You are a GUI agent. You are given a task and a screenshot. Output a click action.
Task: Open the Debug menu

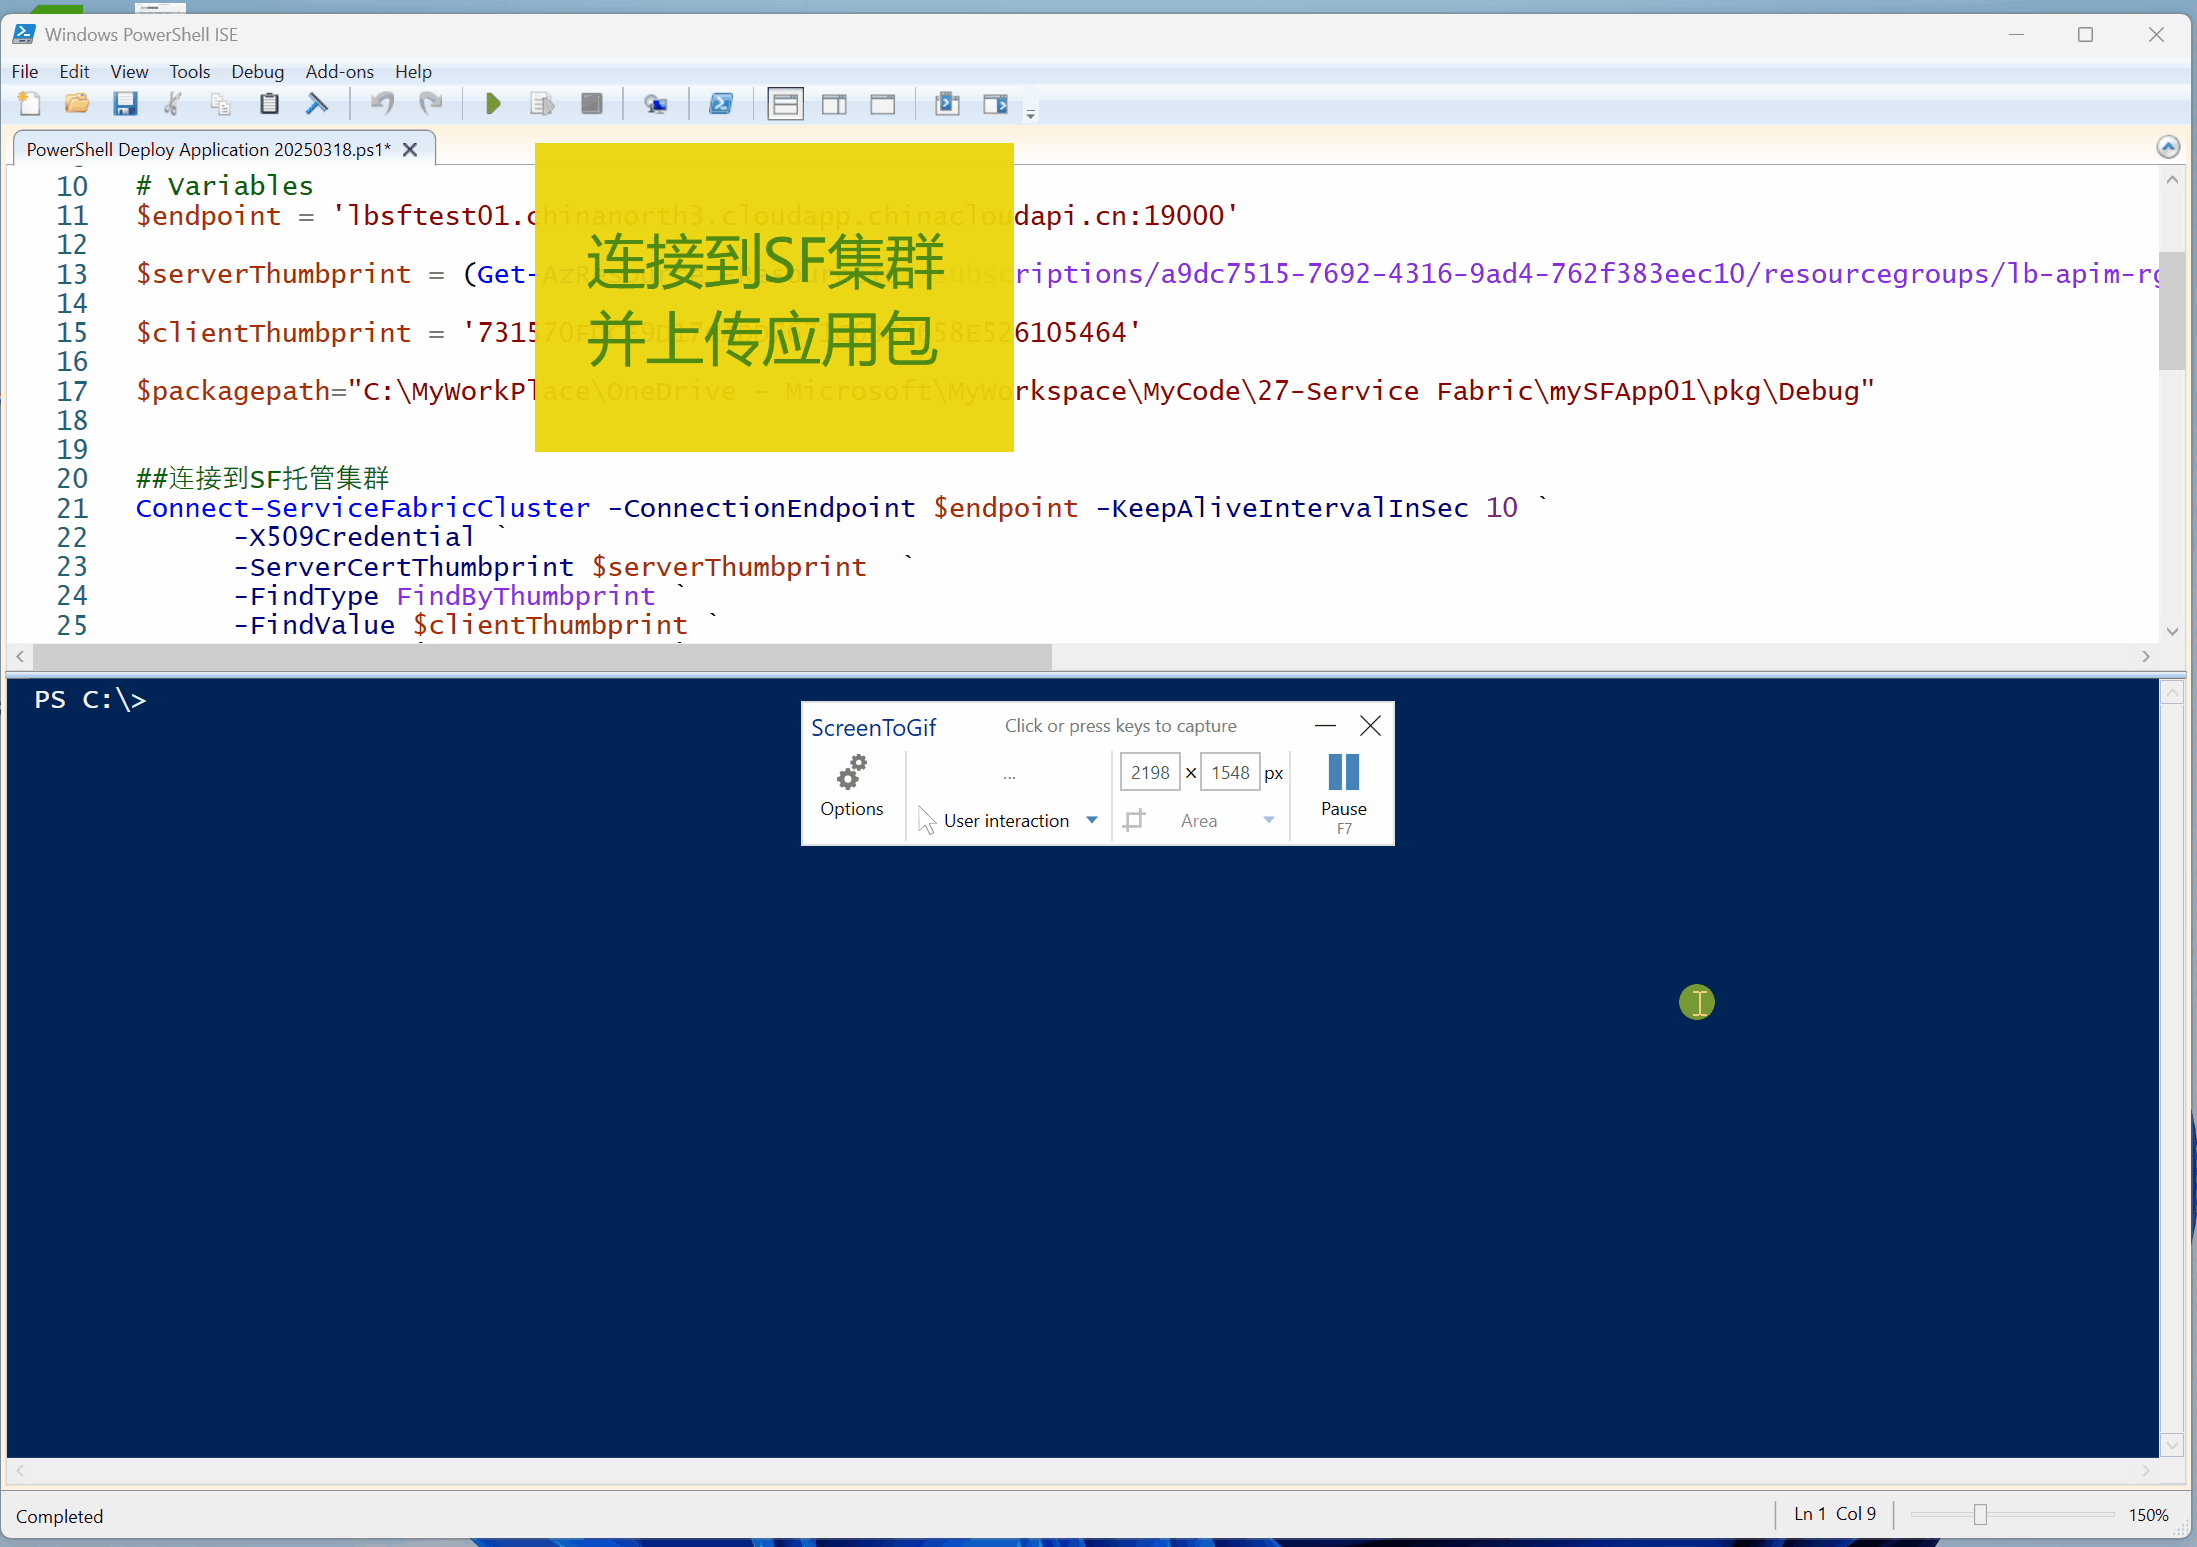257,71
